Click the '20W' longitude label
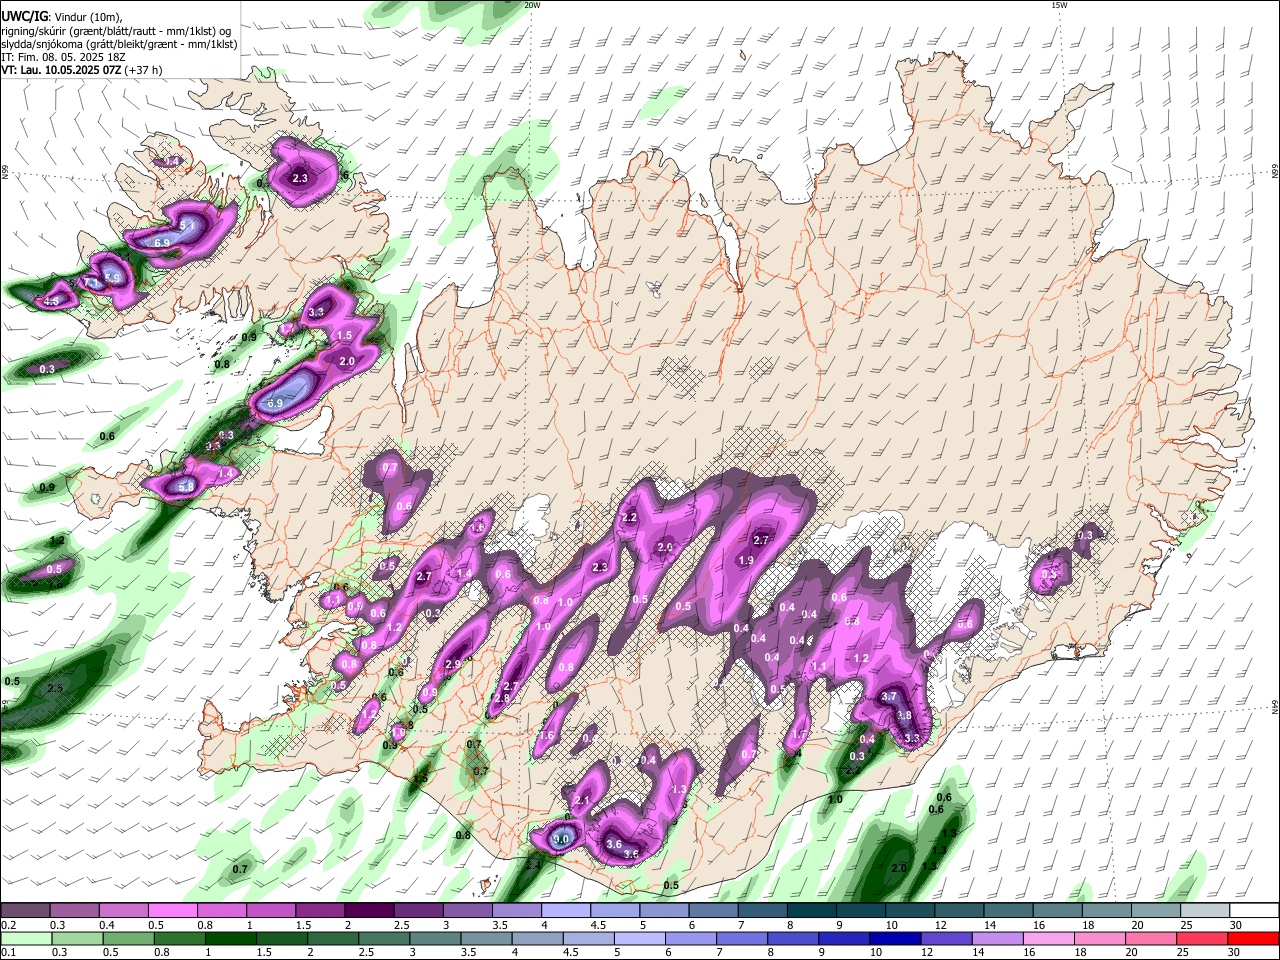This screenshot has height=960, width=1280. (532, 5)
